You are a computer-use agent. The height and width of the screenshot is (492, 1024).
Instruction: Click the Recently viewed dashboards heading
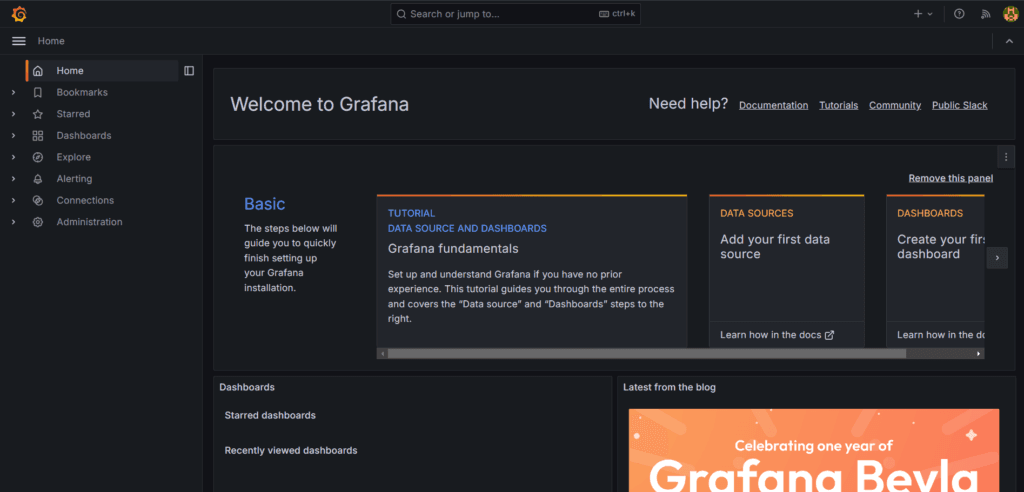[x=291, y=450]
